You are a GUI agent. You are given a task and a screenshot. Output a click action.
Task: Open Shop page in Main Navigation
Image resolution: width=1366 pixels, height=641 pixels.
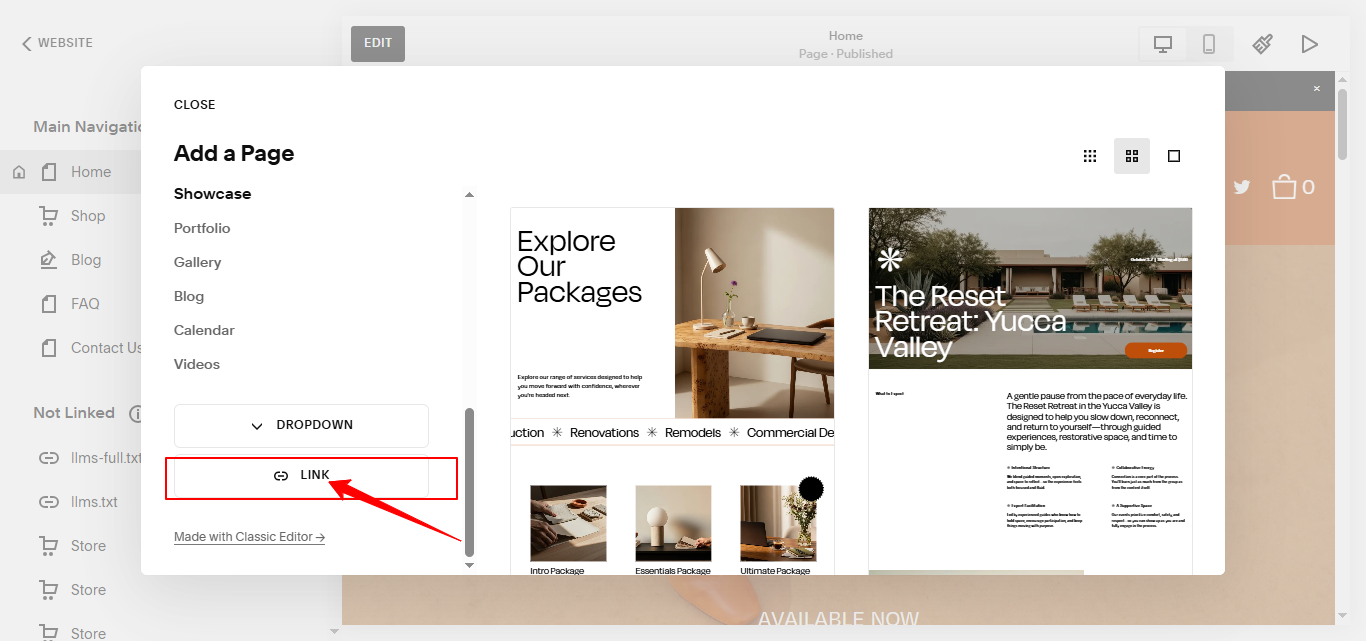pyautogui.click(x=88, y=216)
